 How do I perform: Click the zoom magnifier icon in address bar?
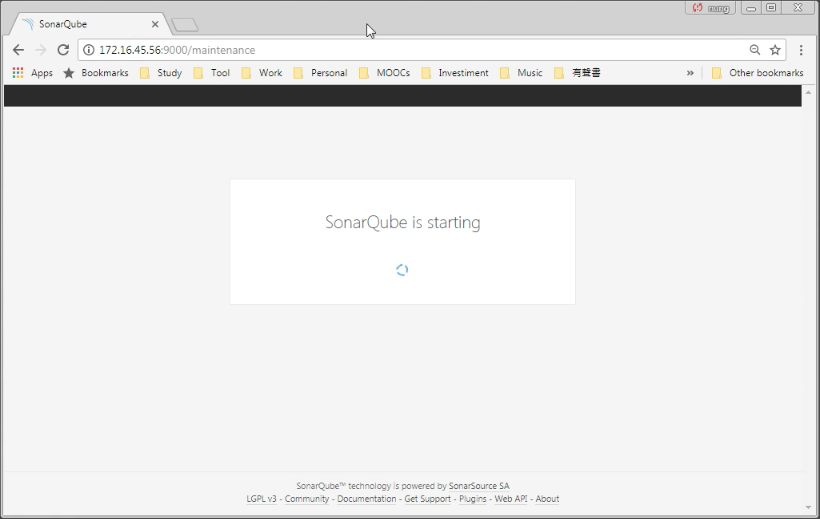755,50
